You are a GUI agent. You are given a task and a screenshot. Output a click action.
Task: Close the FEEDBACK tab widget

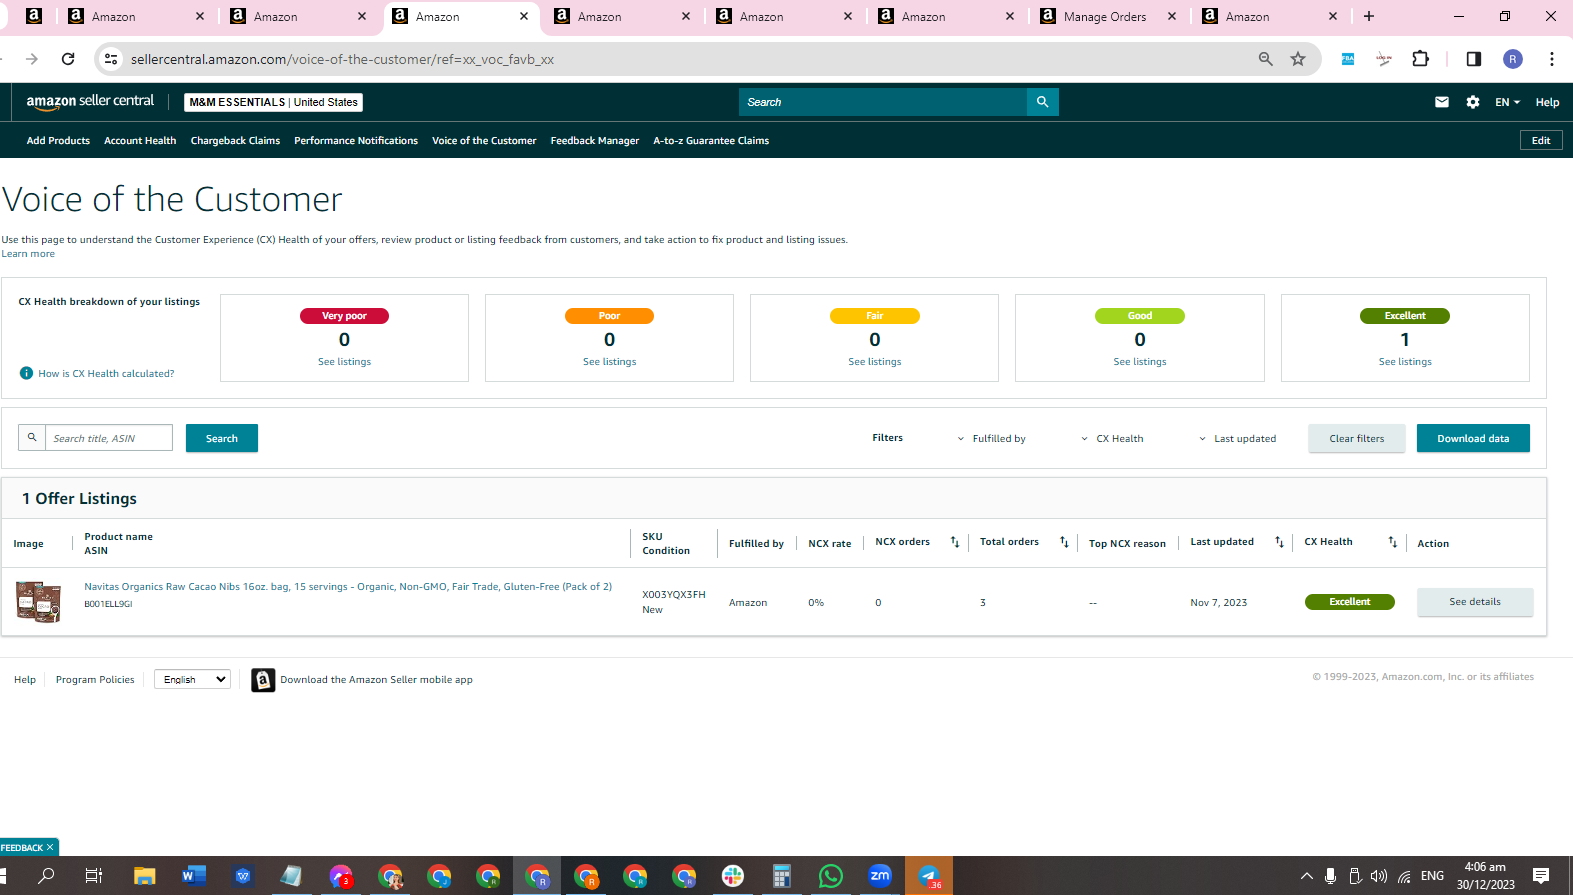click(x=50, y=847)
